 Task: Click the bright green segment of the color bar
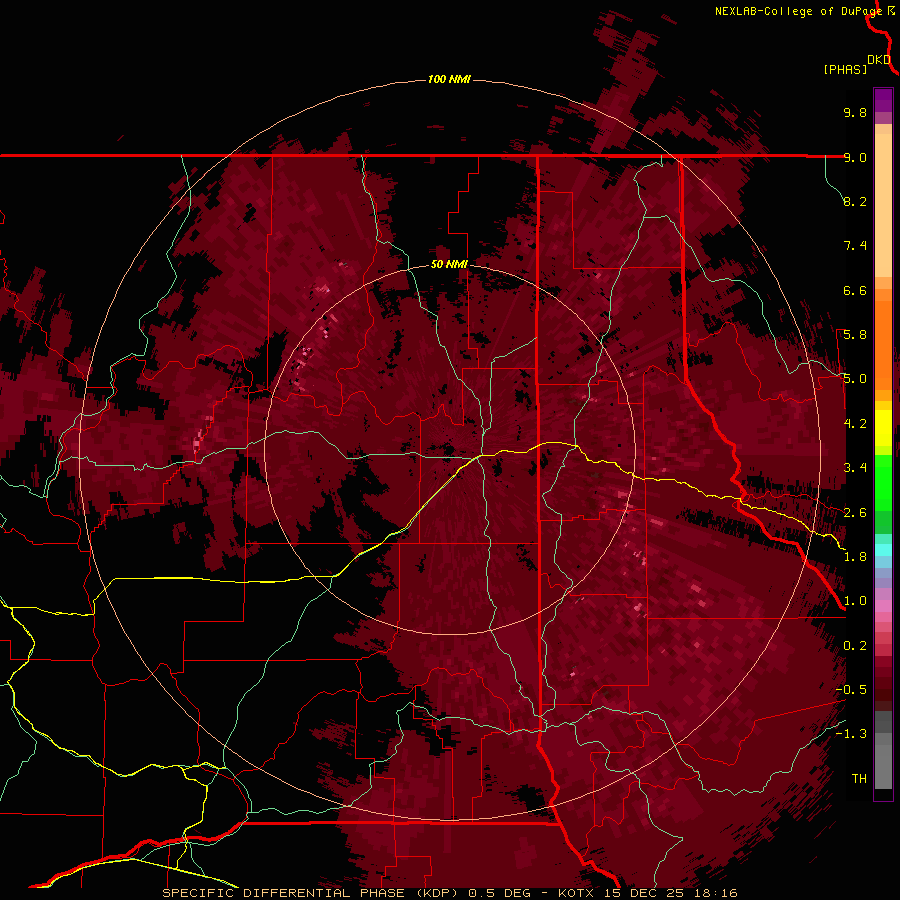[x=883, y=483]
